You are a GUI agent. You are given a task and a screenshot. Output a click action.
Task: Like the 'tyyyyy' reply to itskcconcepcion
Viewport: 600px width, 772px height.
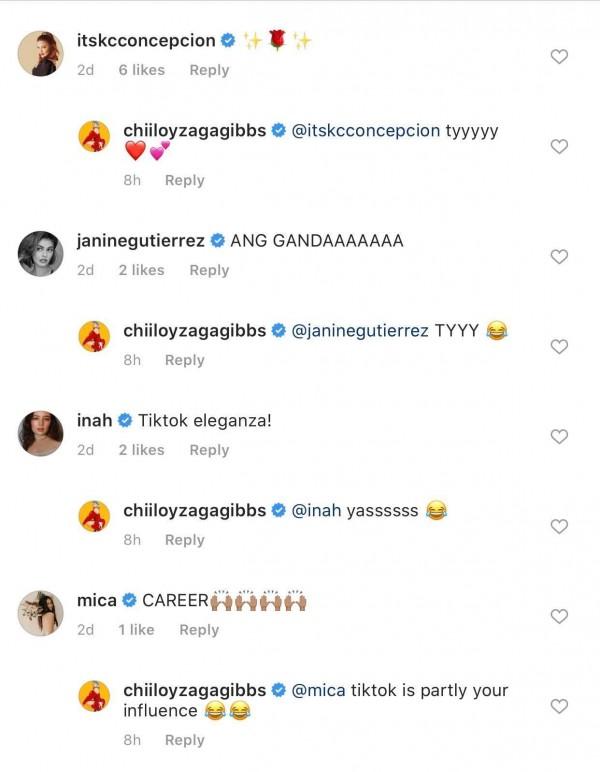560,147
